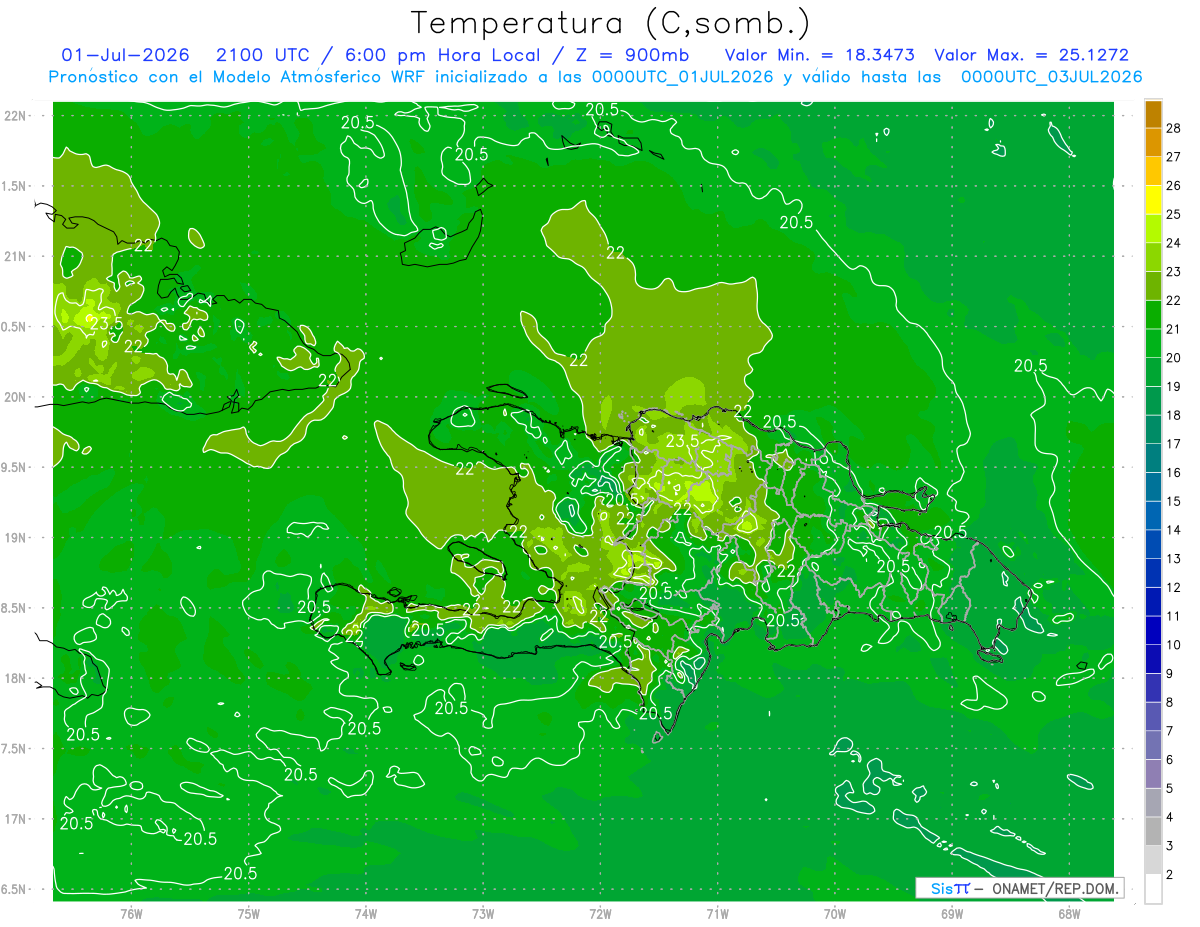
Task: Click the '0.5N' latitude axis label
Action: click(x=15, y=327)
